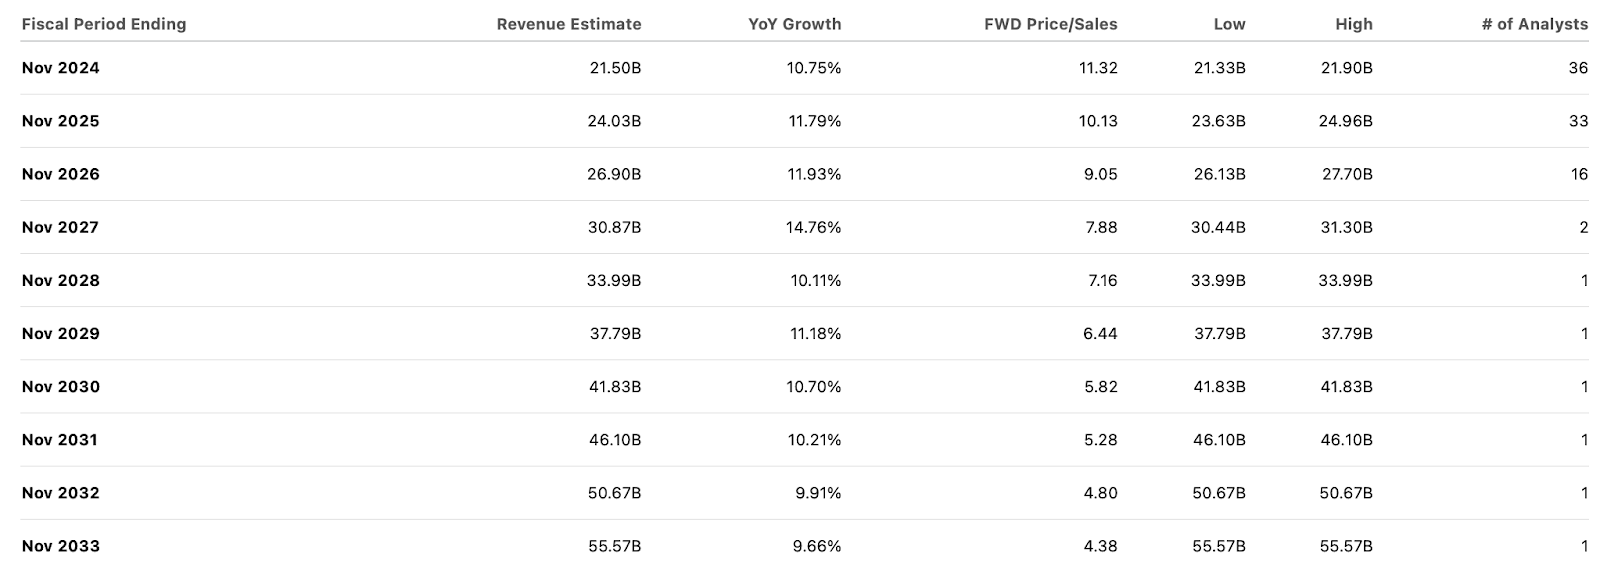Click the Fiscal Period Ending header
Image resolution: width=1600 pixels, height=572 pixels.
[104, 24]
